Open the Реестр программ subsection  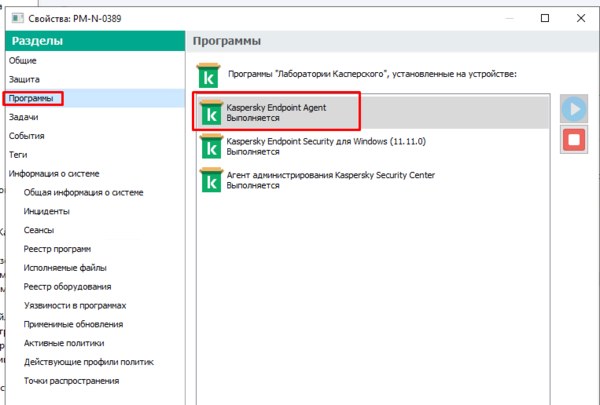[57, 249]
